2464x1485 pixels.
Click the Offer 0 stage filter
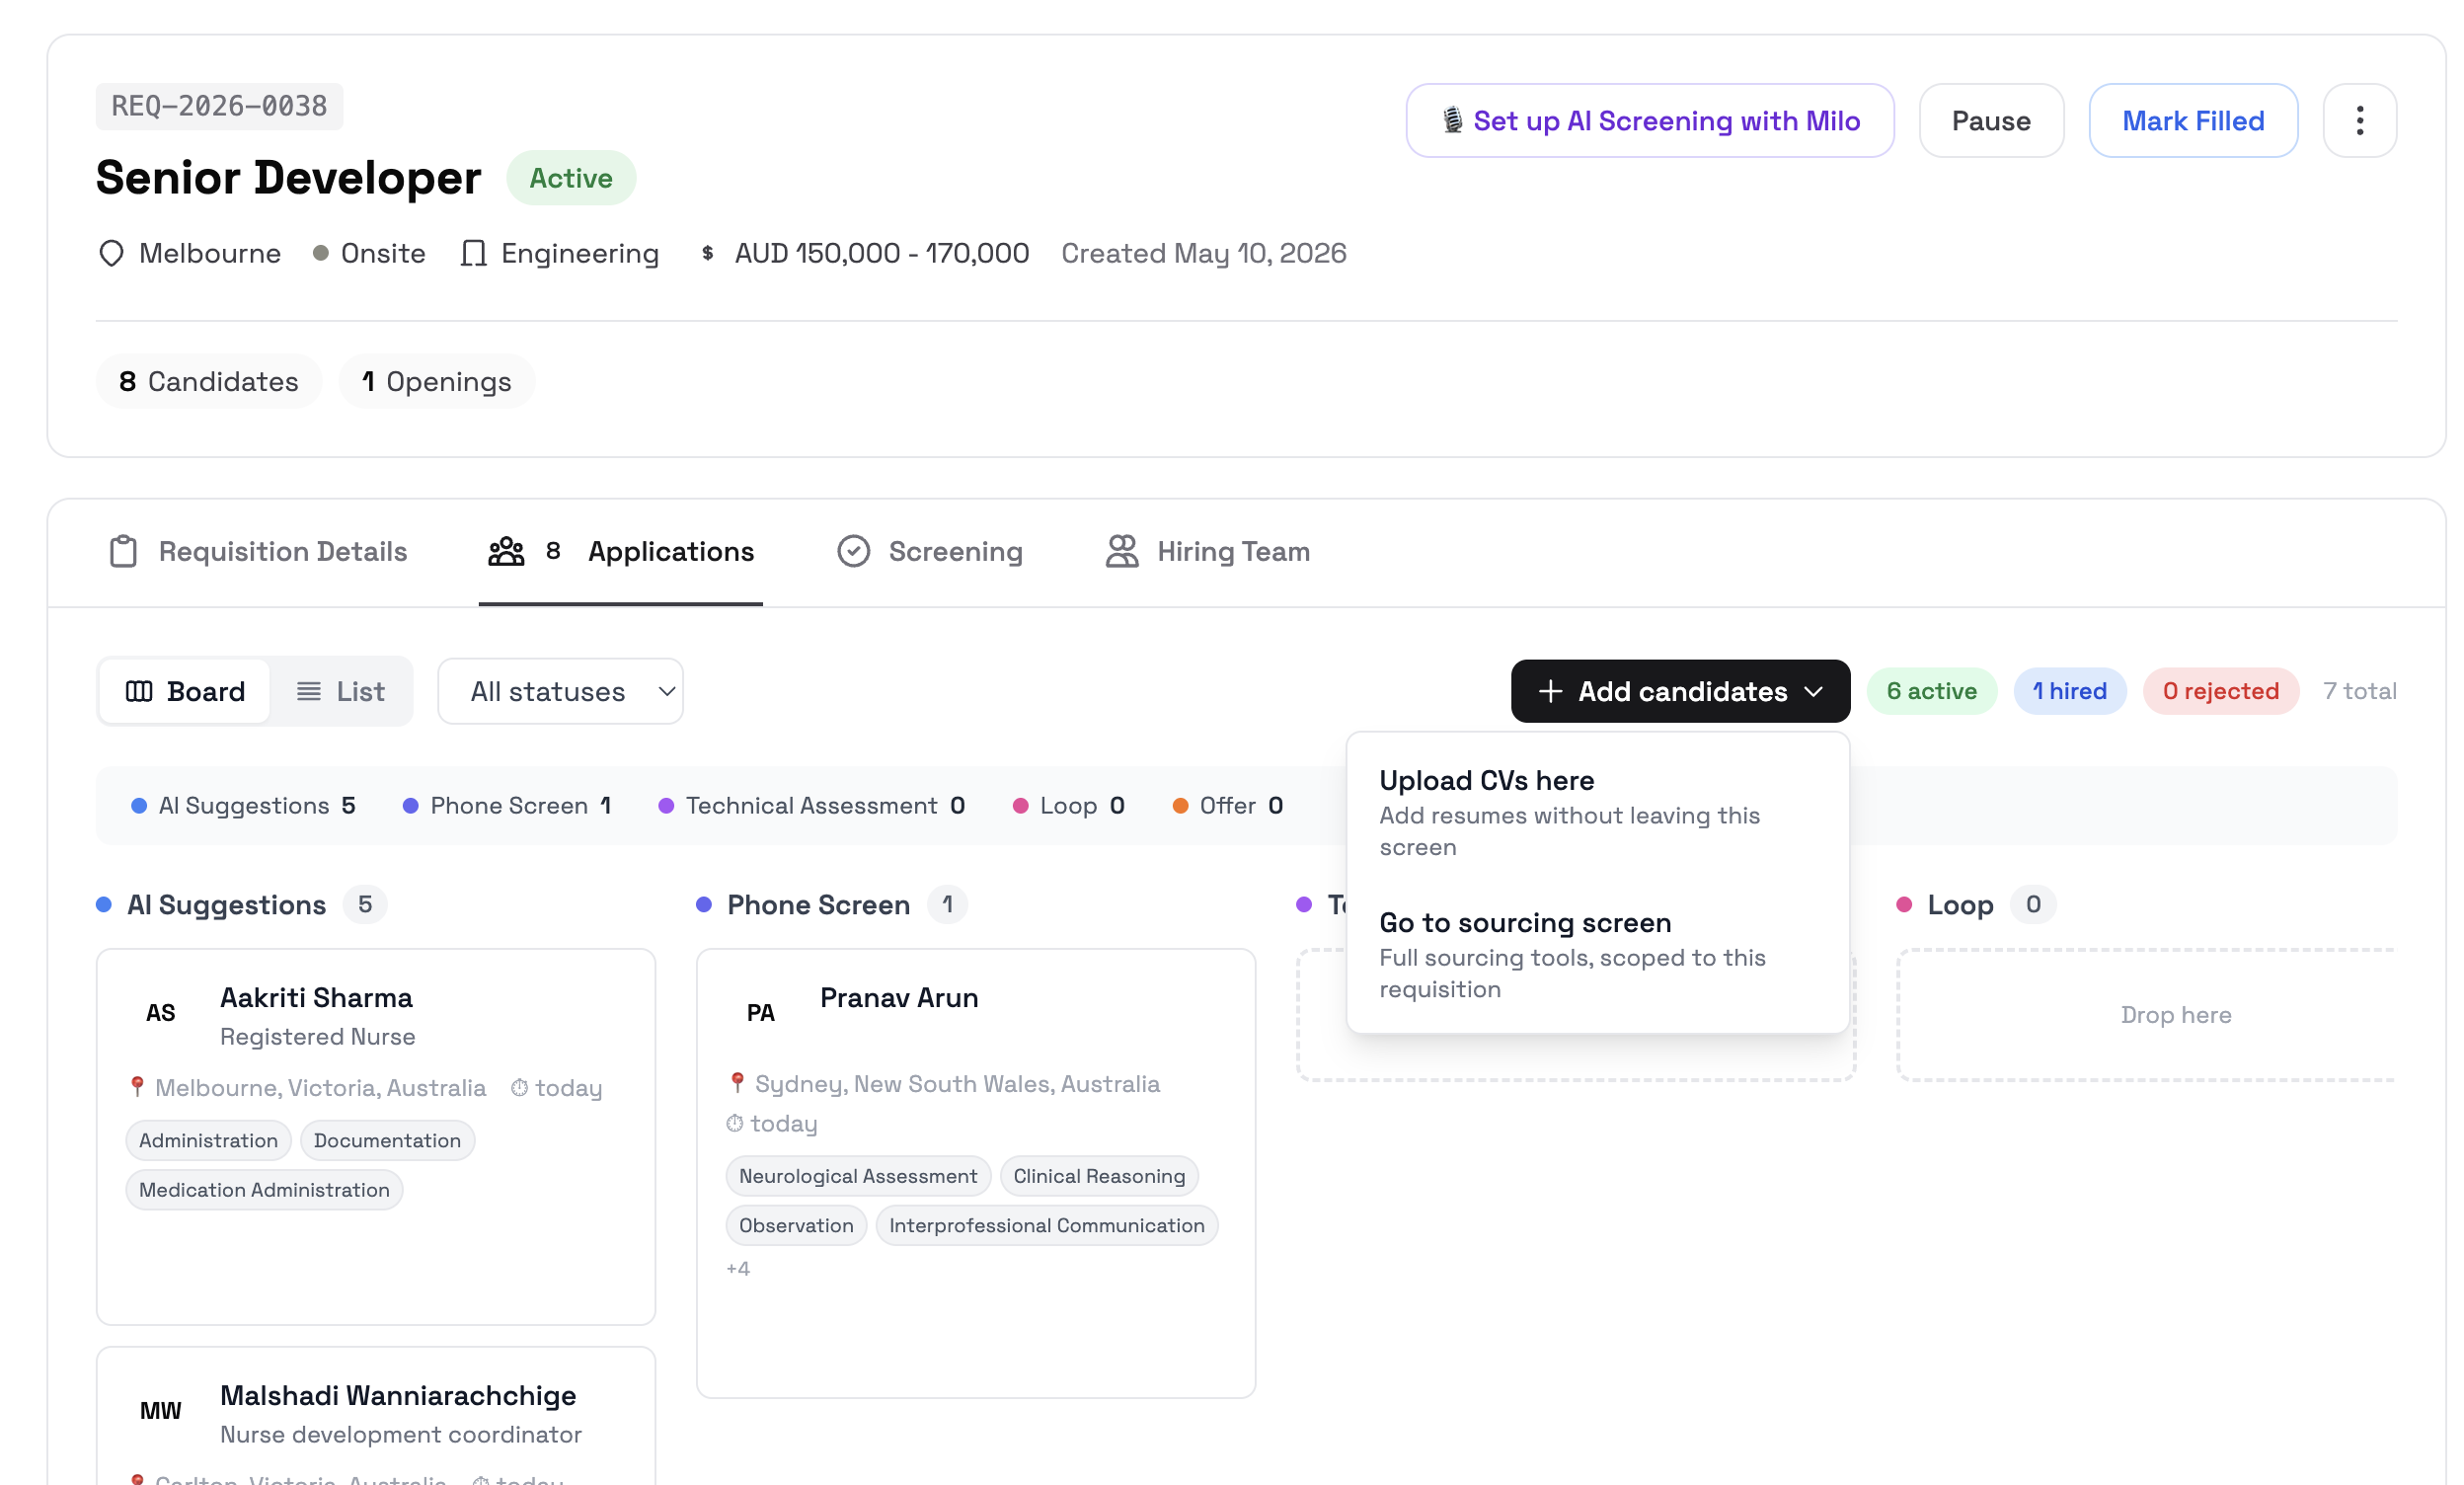coord(1227,805)
